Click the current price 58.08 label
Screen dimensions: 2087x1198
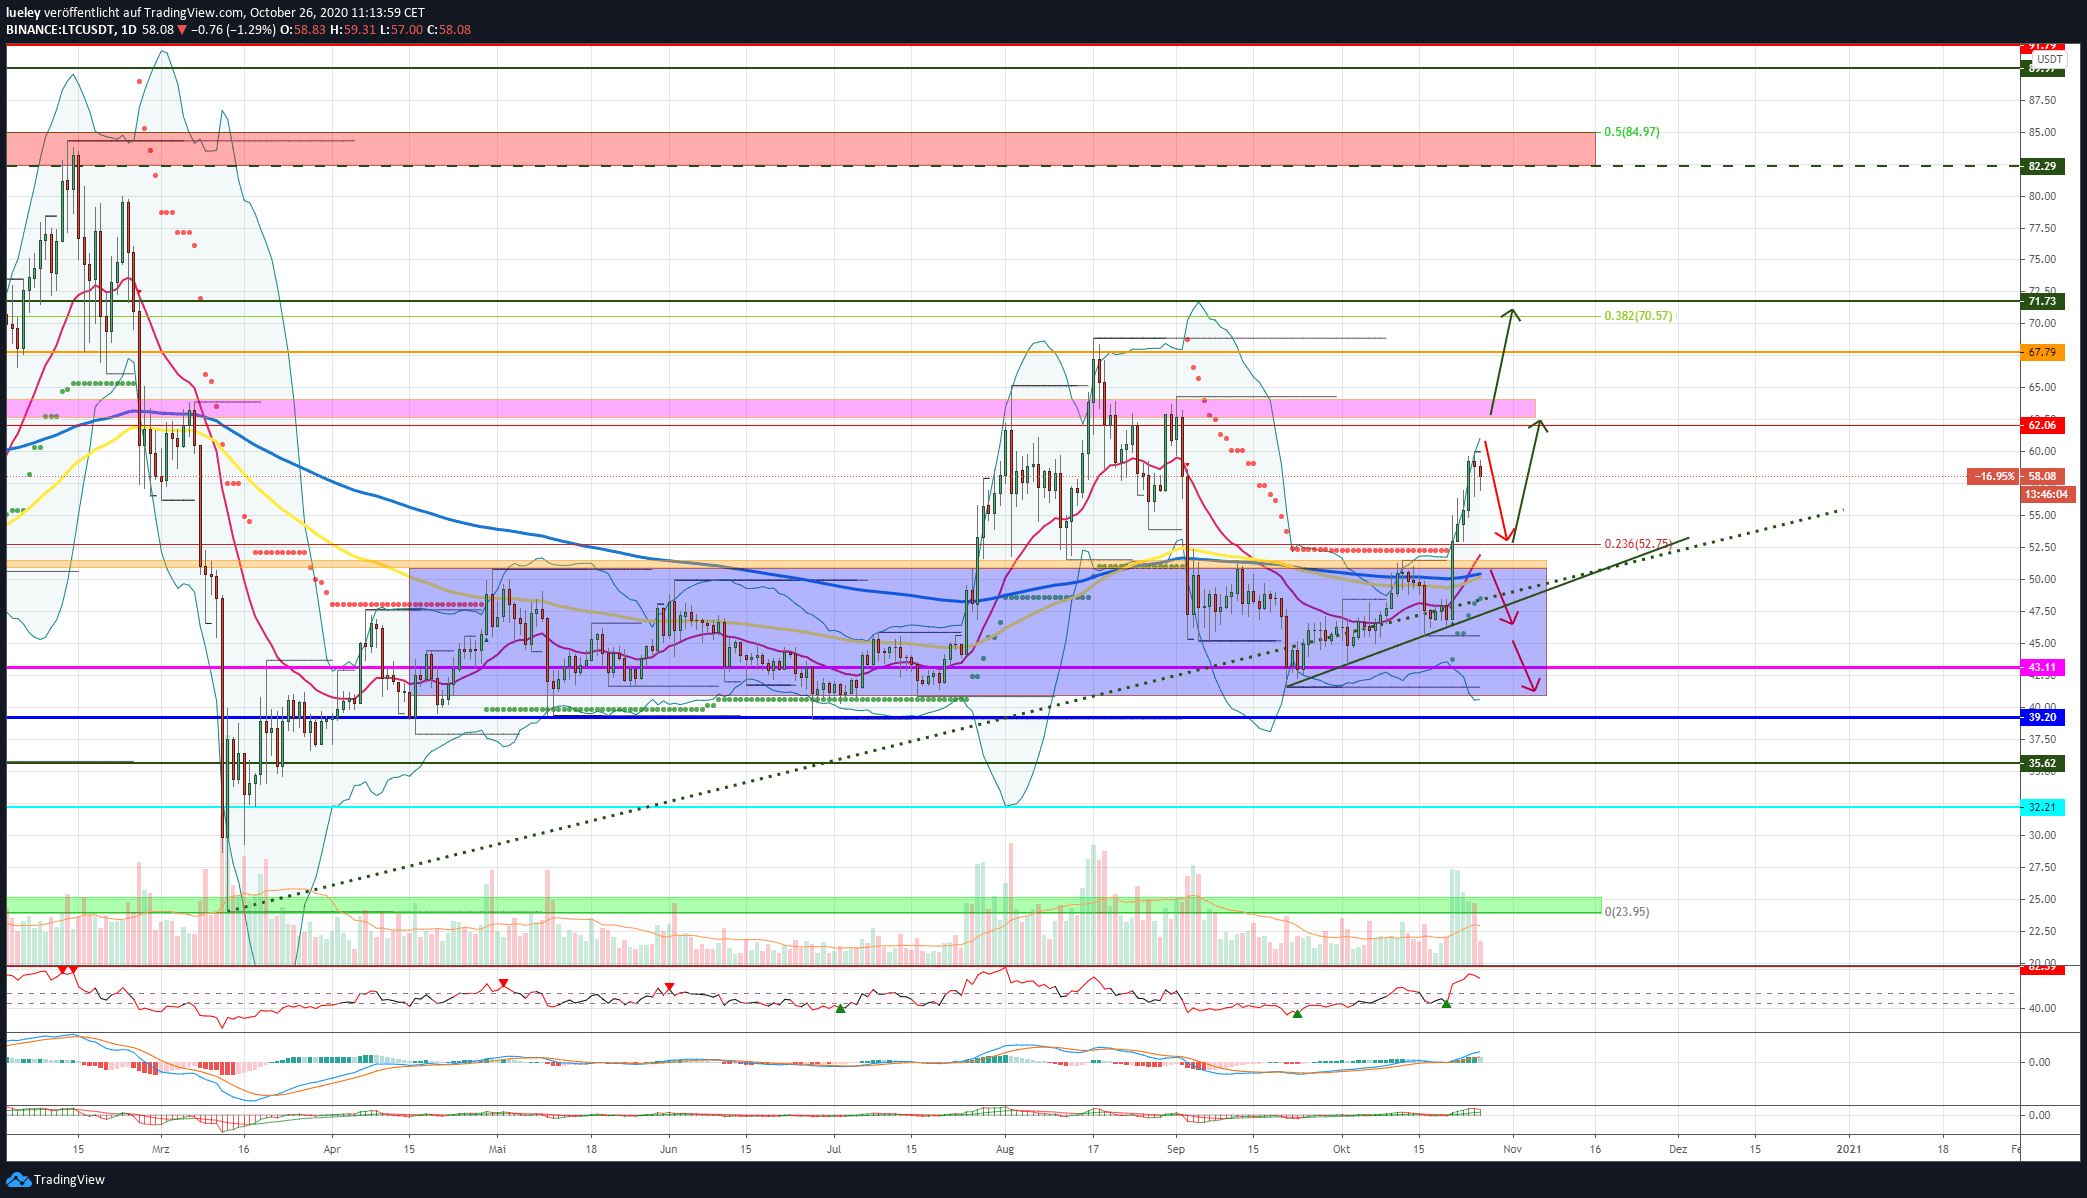[x=2041, y=476]
